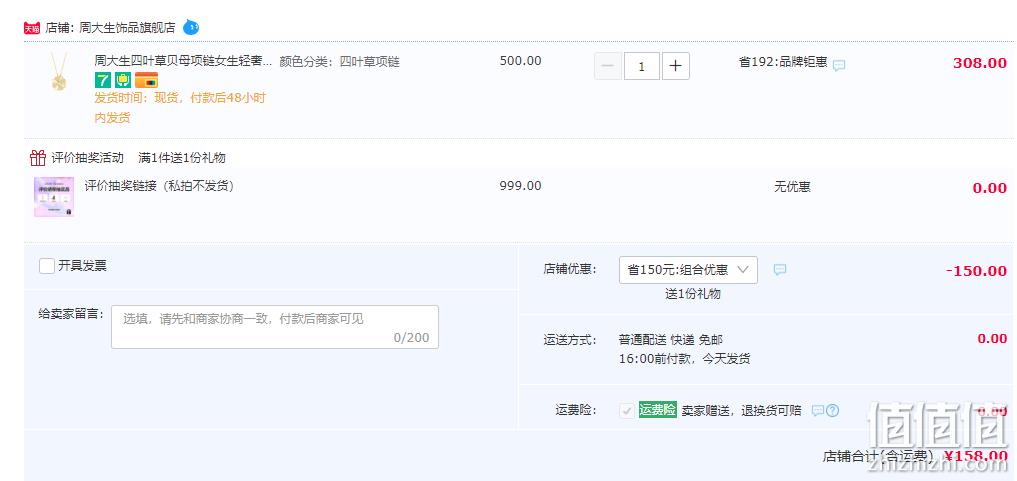The image size is (1017, 481).
Task: Open the question mark help for 运费险
Action: click(832, 410)
